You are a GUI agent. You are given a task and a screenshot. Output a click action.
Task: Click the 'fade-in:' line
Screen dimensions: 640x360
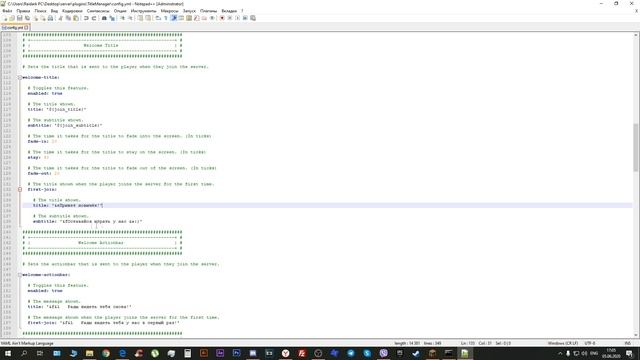tap(42, 141)
